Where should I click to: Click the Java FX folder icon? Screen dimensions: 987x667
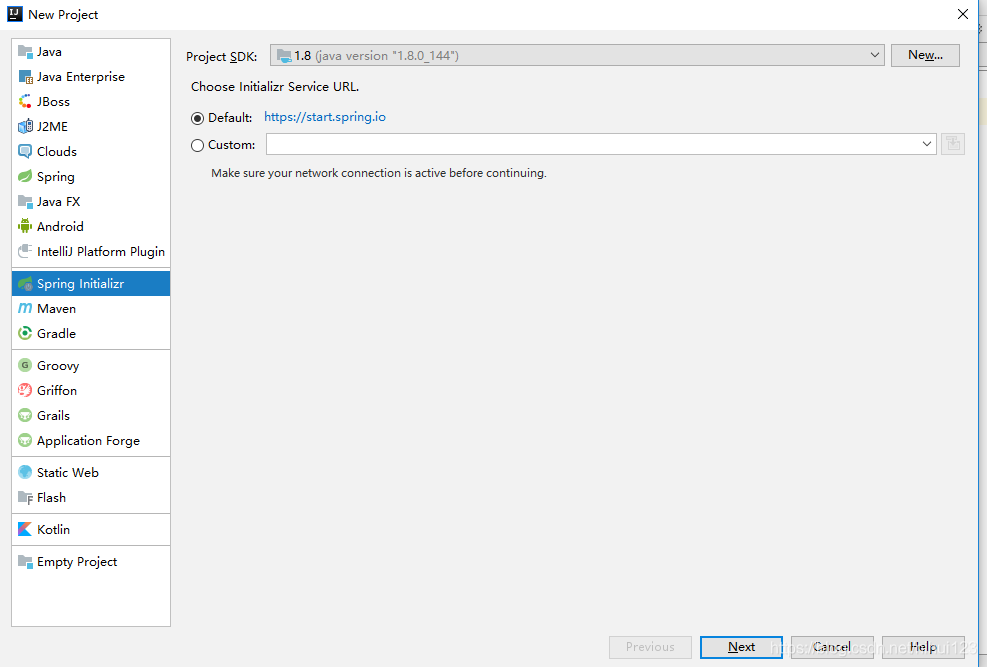coord(25,201)
